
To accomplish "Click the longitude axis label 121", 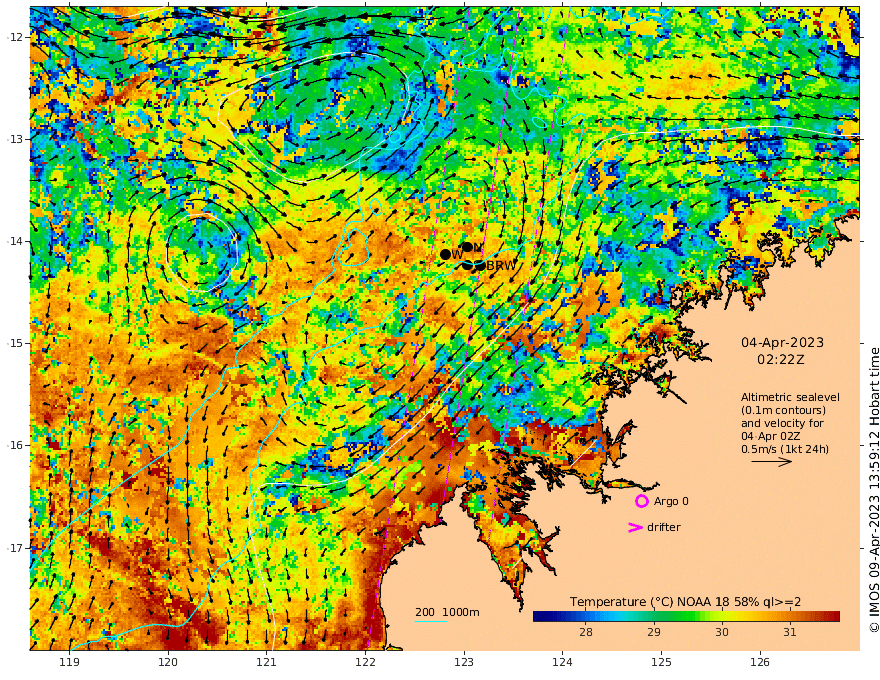I will (267, 662).
